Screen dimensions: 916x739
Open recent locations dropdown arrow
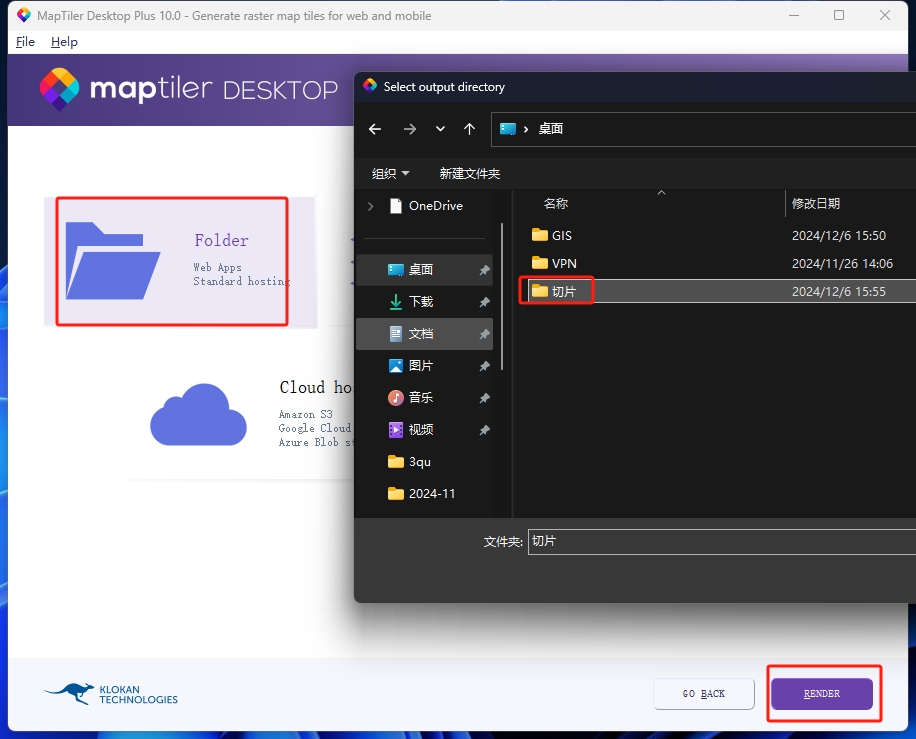pos(440,129)
